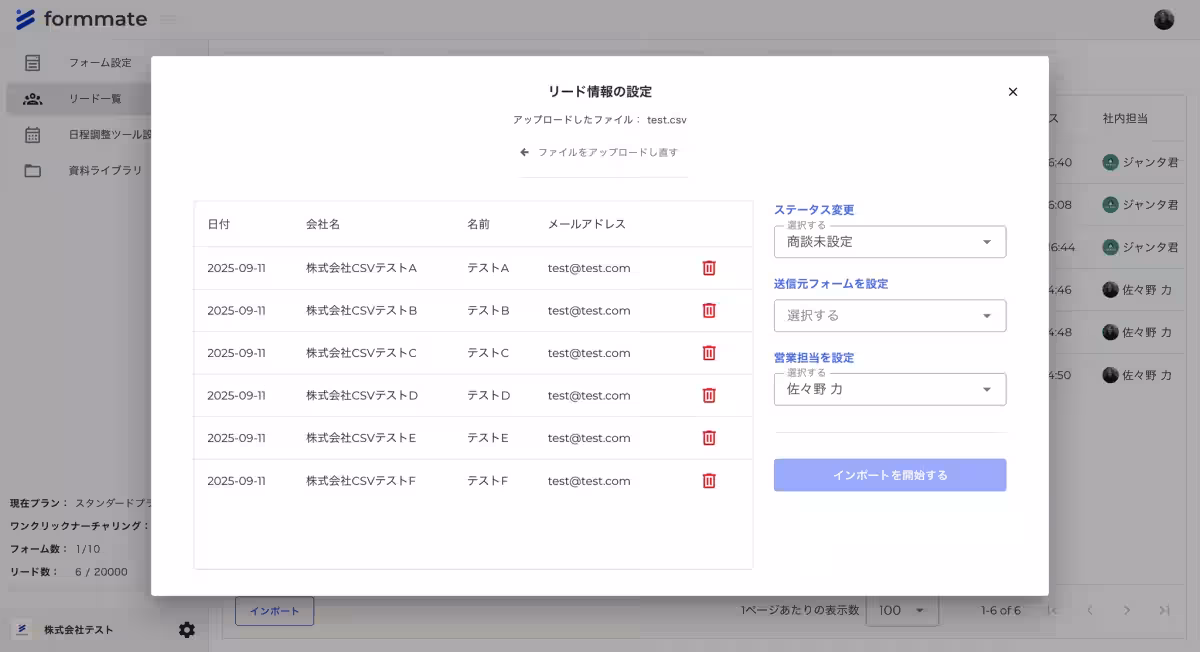The width and height of the screenshot is (1200, 652).
Task: Open 日程調整ツール設定 via its calendar icon
Action: tap(32, 133)
